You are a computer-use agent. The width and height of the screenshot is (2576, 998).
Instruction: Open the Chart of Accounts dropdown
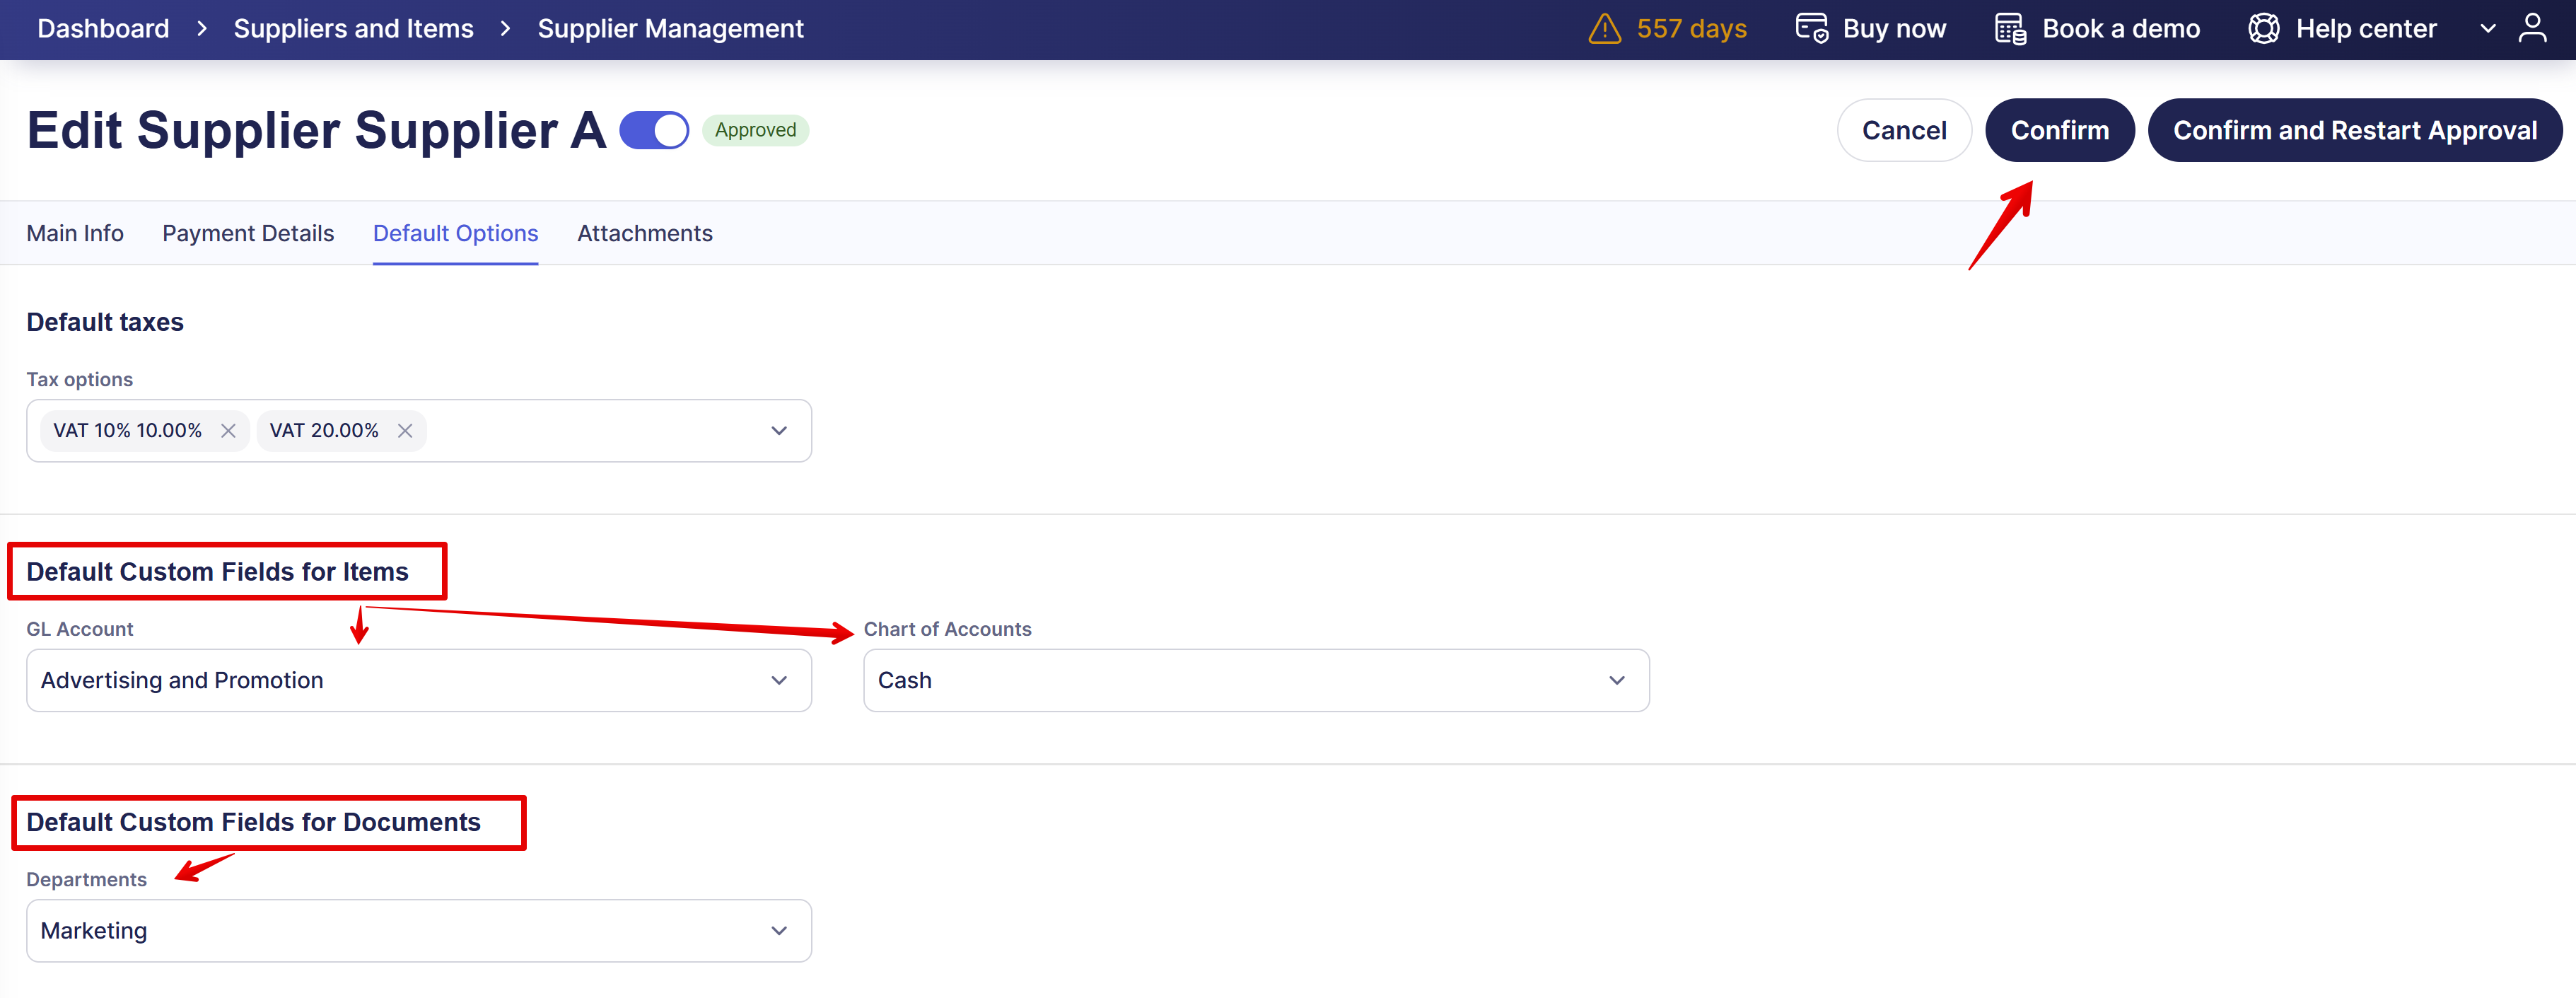coord(1256,681)
